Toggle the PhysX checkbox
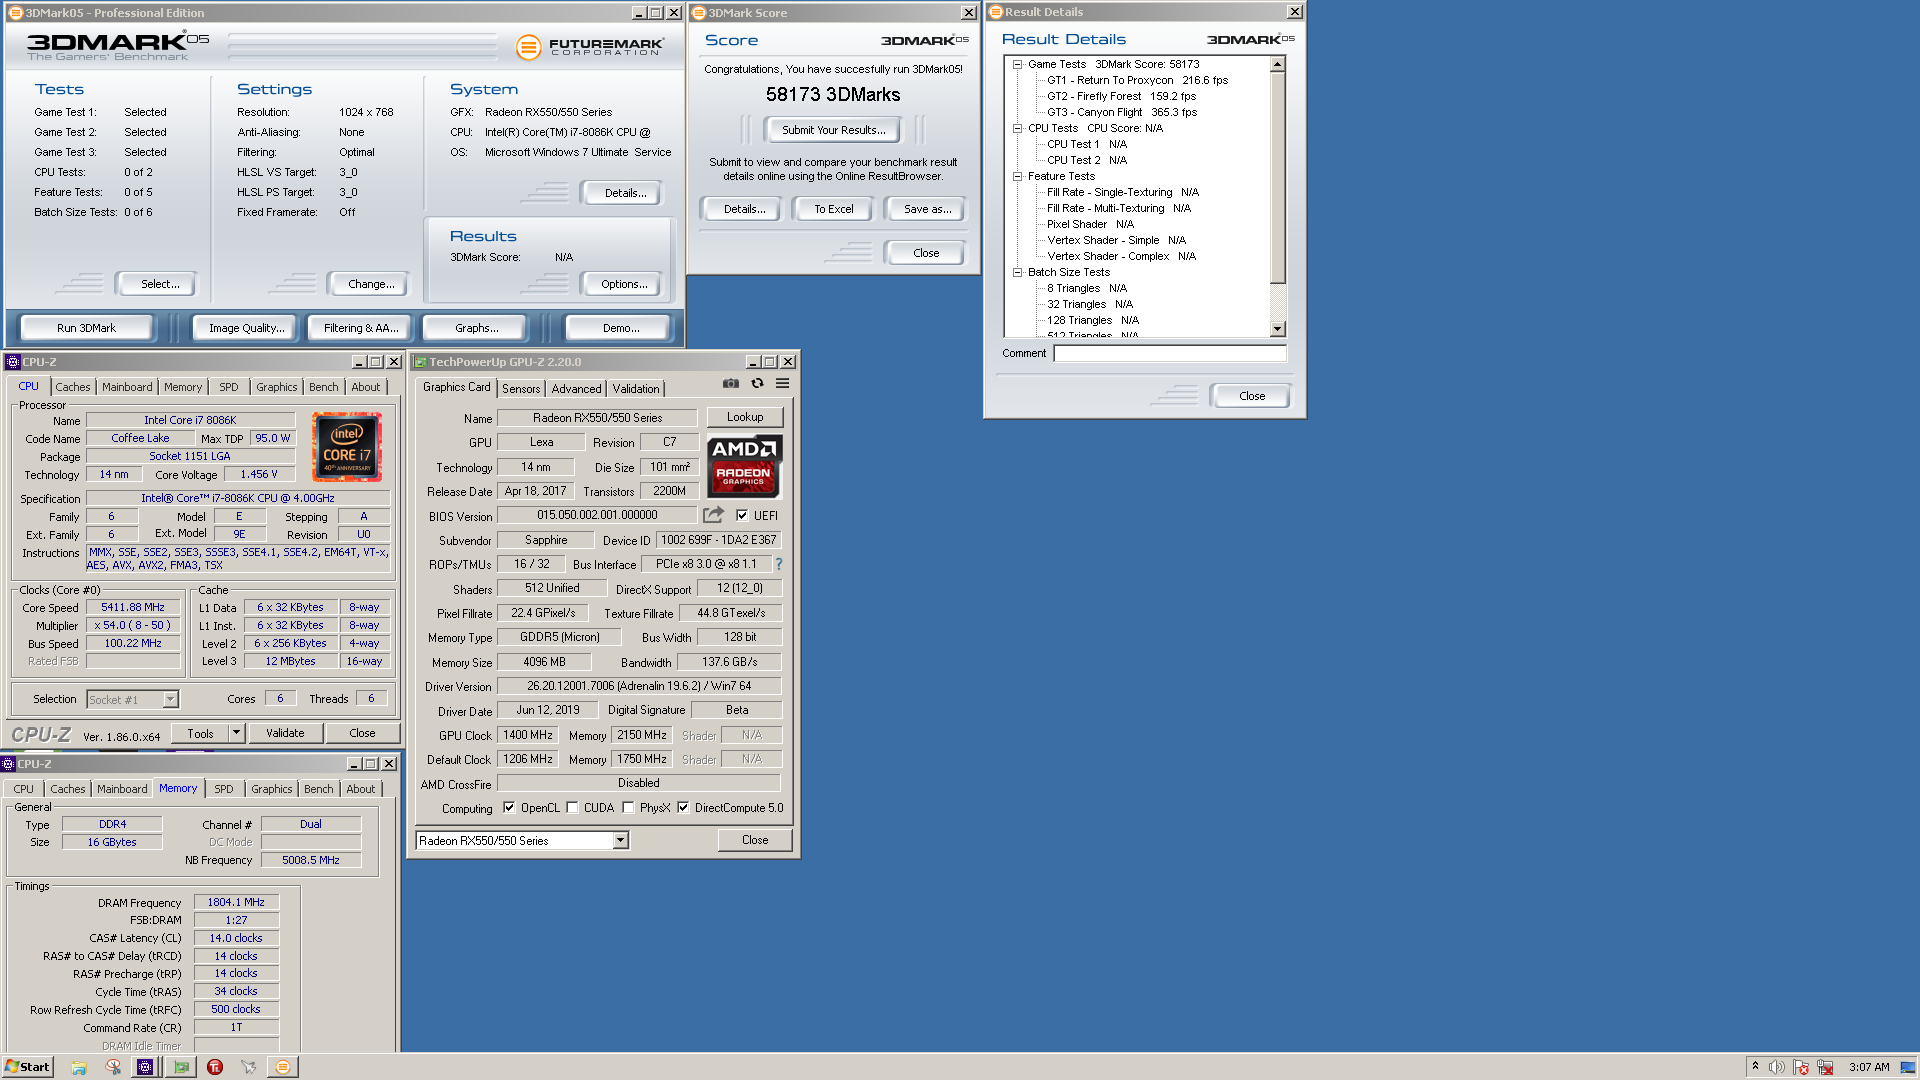 [628, 807]
